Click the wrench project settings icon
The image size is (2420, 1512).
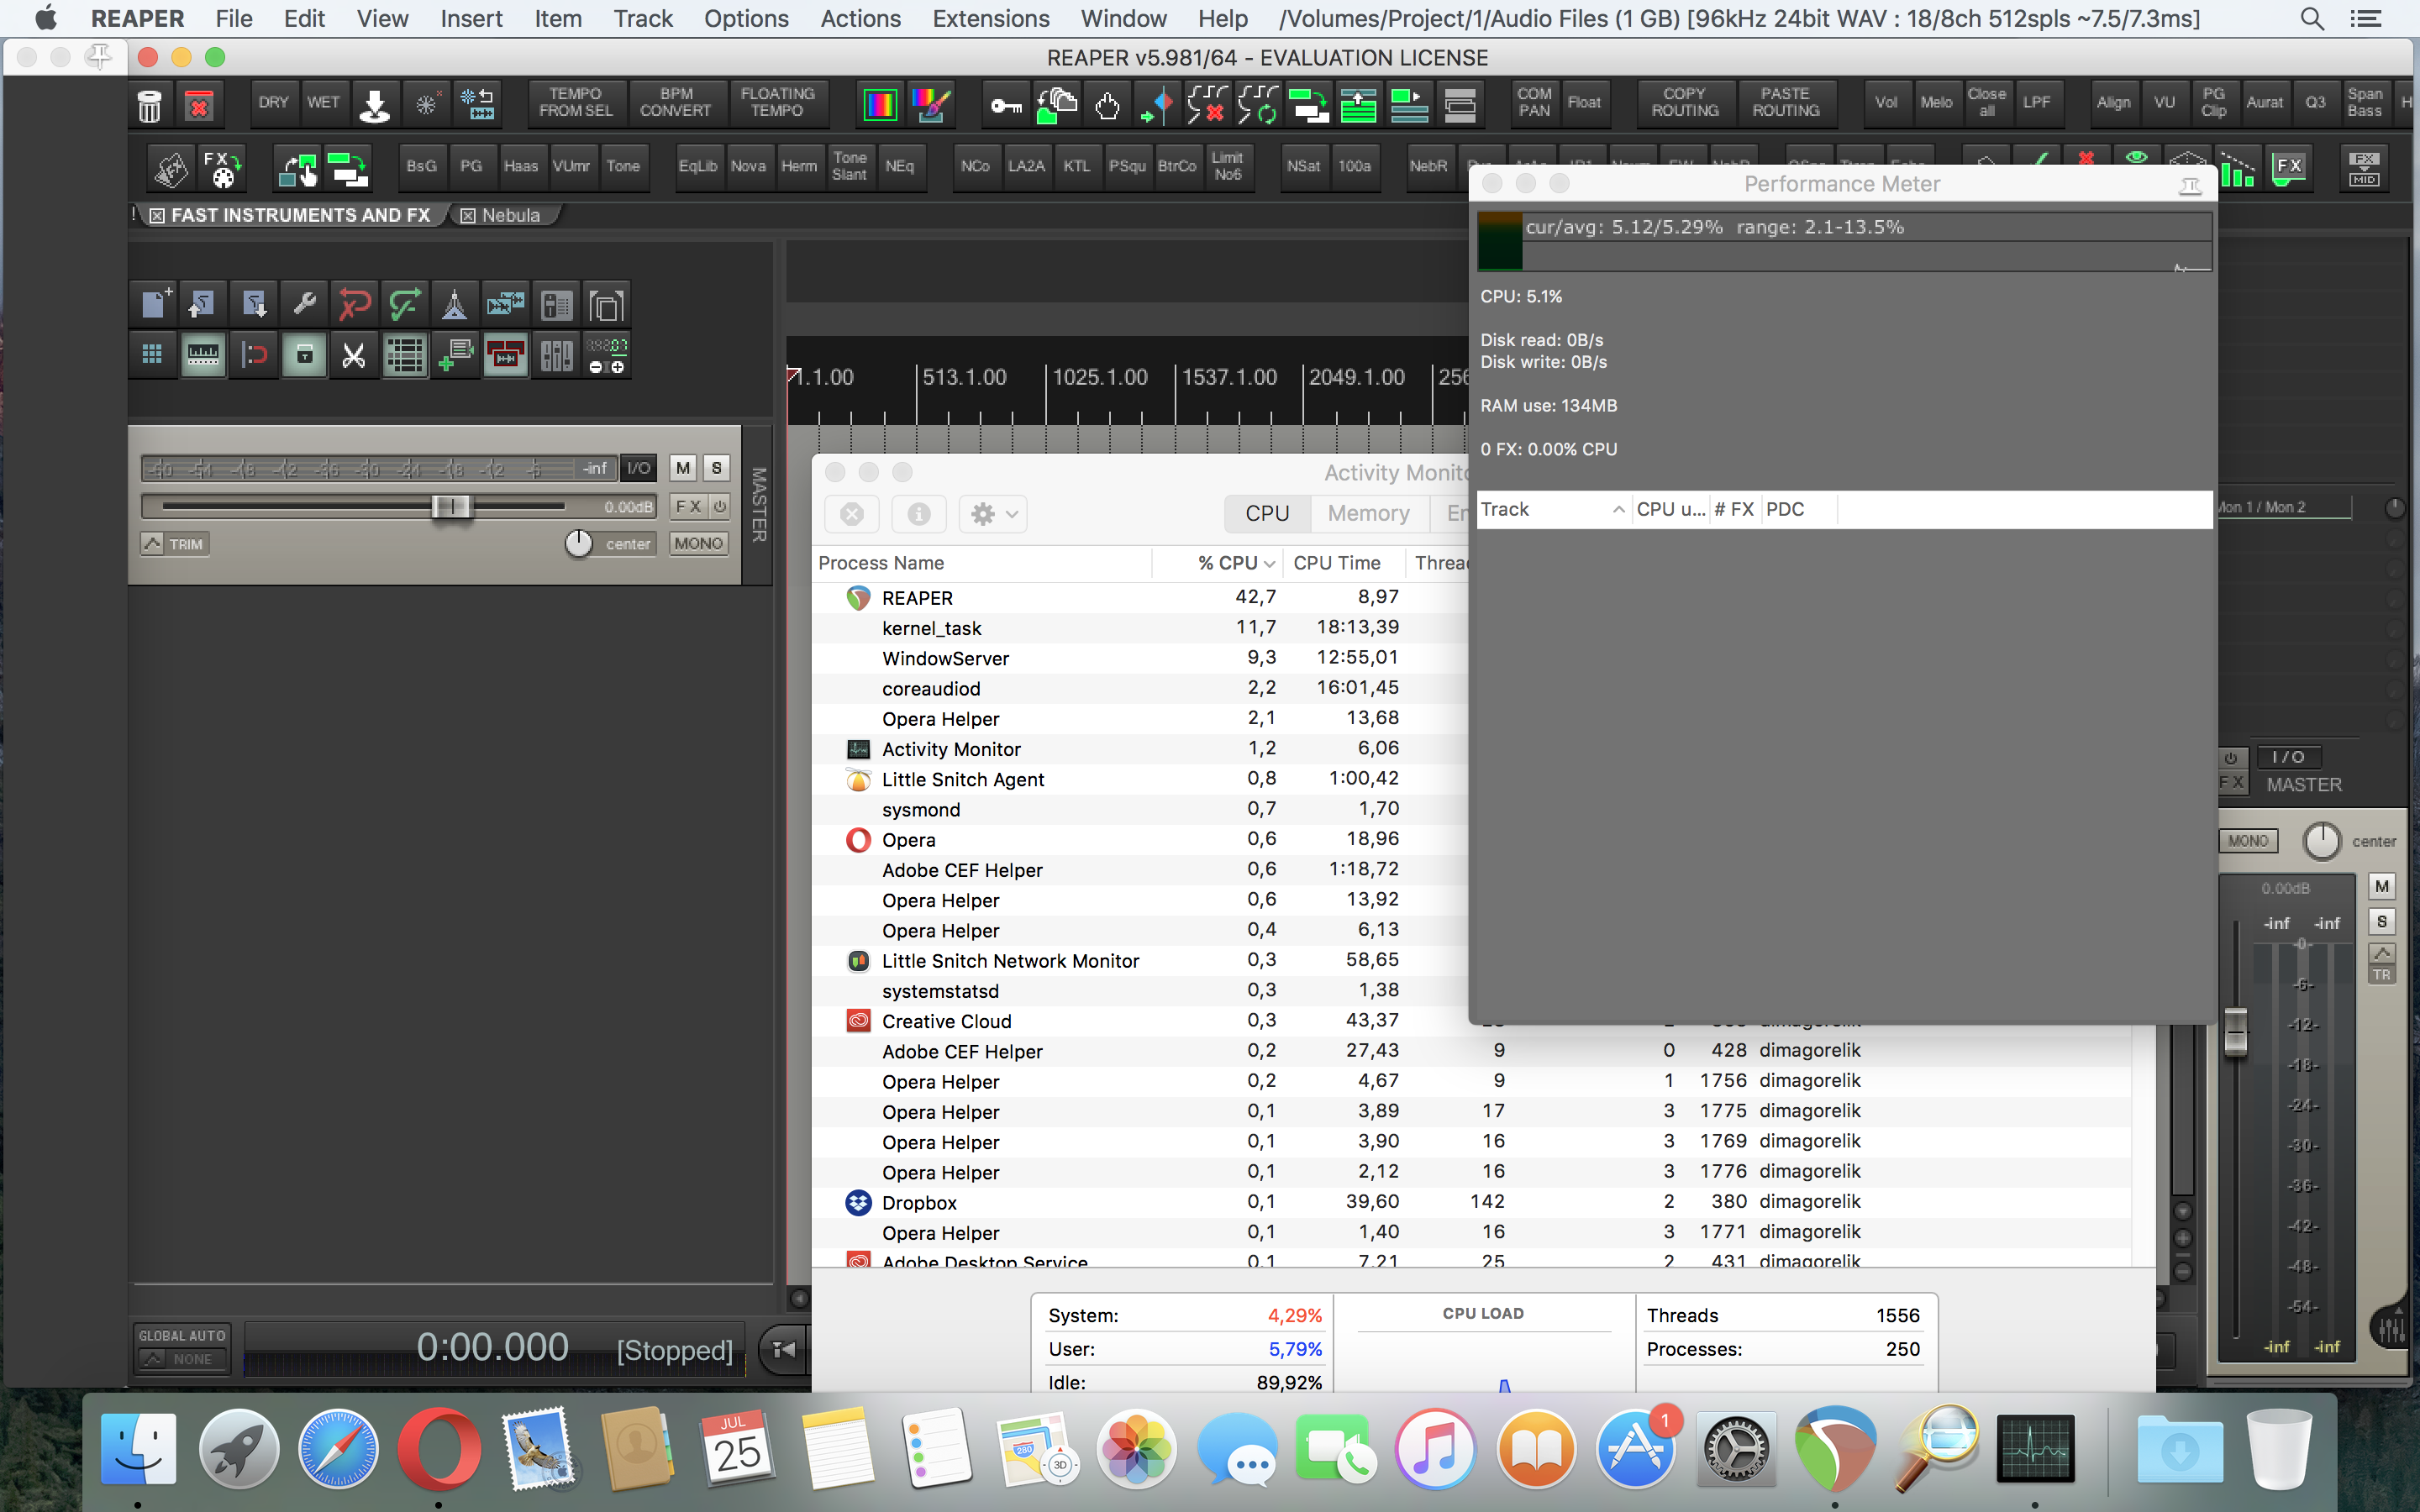[x=304, y=304]
